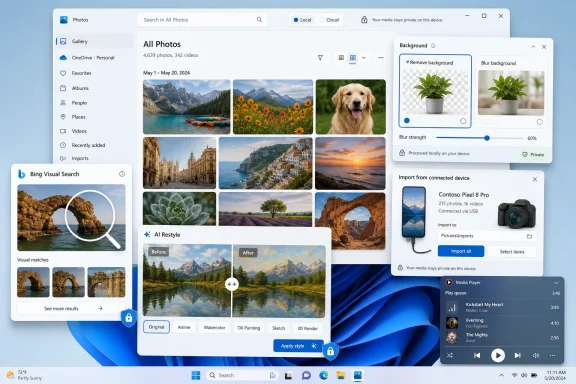Click the taskbar Search box

tap(242, 375)
